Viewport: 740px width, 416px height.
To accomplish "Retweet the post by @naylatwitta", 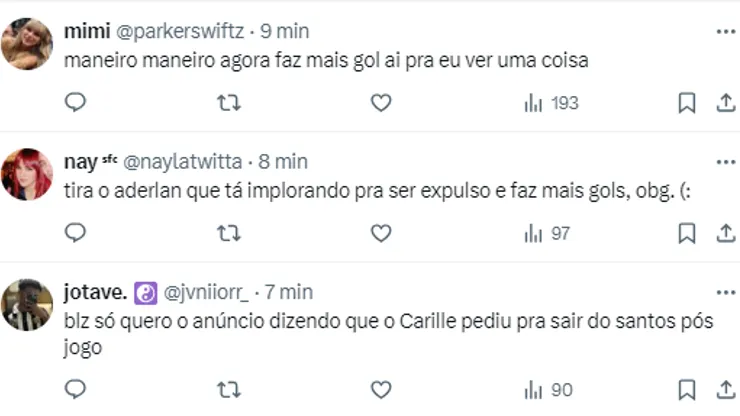I will 229,233.
